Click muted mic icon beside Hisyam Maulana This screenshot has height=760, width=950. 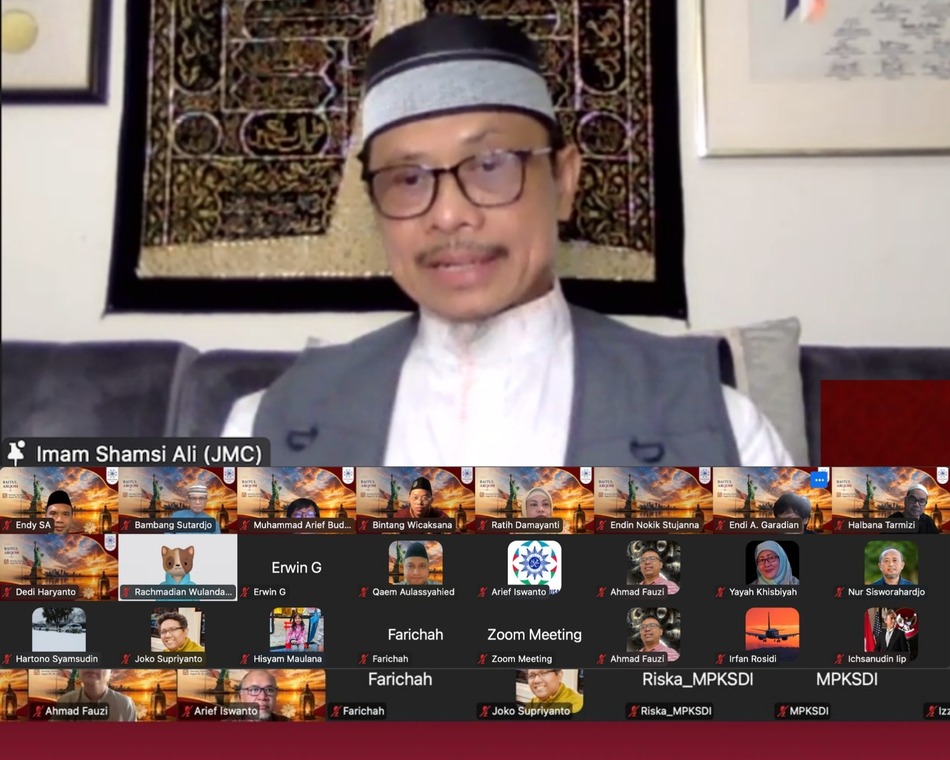(x=245, y=659)
